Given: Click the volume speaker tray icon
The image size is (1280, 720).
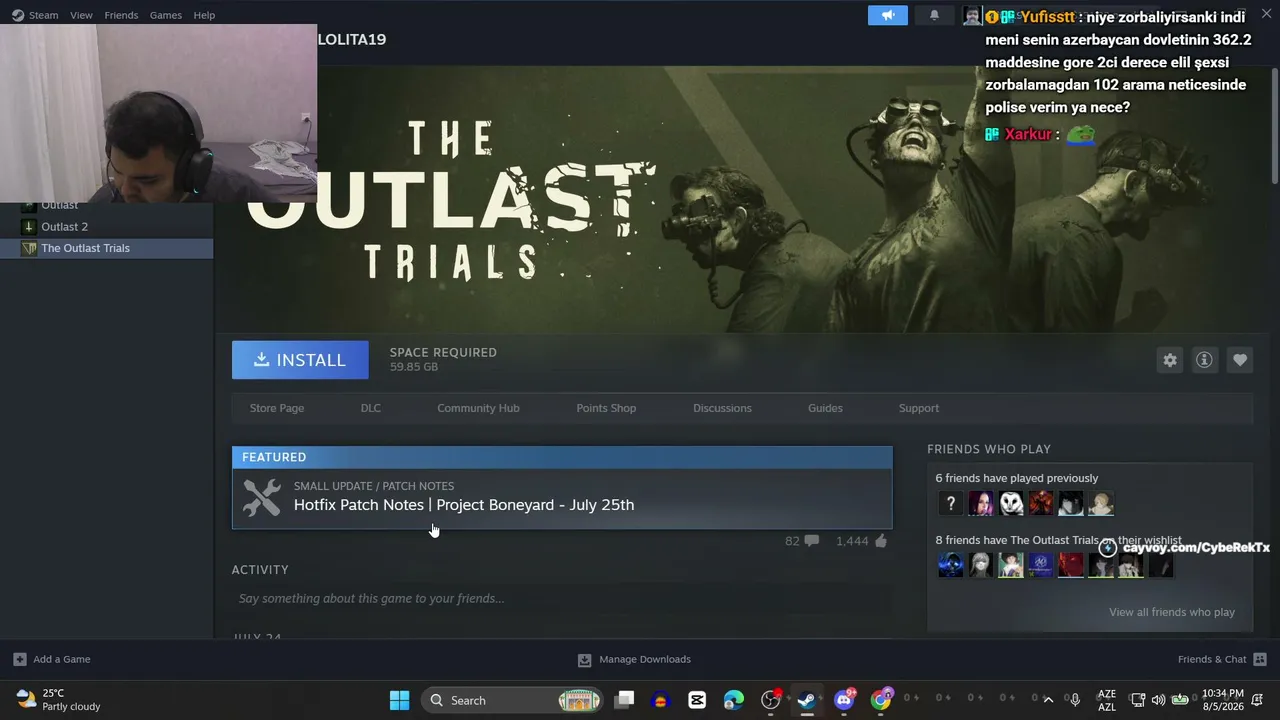Looking at the screenshot, I should (1158, 700).
